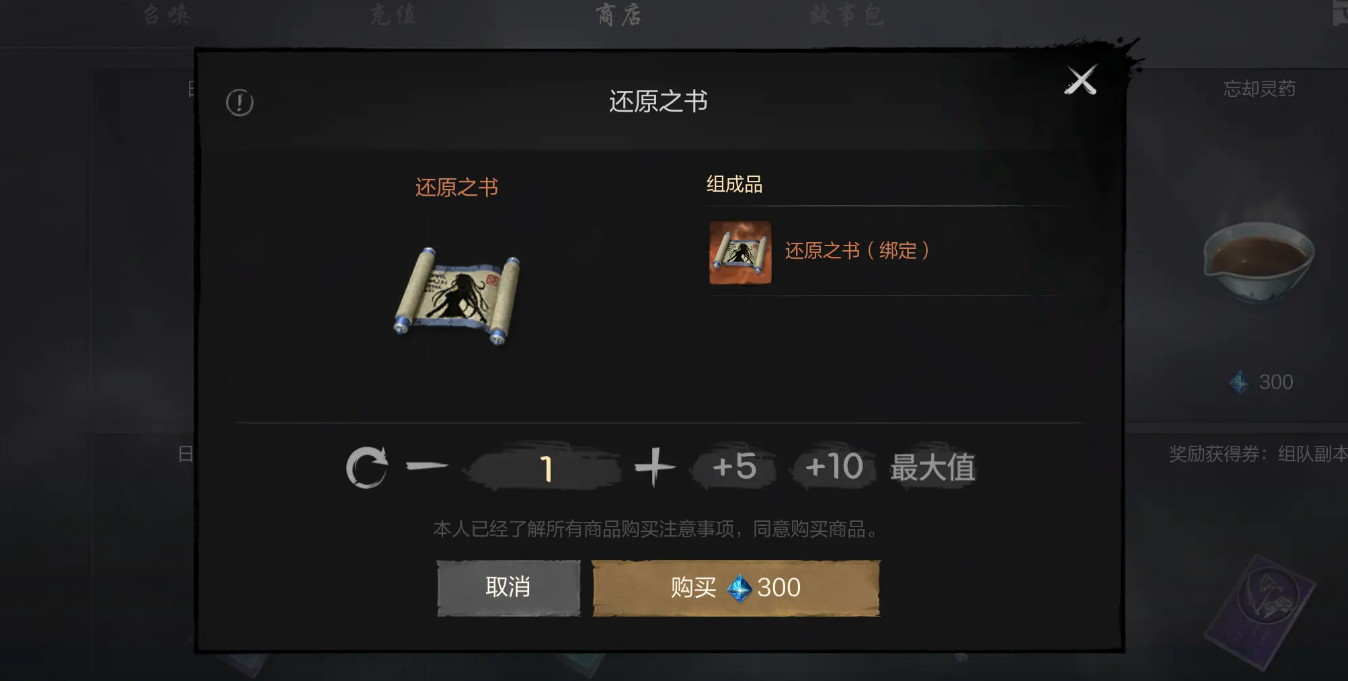Add ten with the +10 button

pyautogui.click(x=833, y=467)
